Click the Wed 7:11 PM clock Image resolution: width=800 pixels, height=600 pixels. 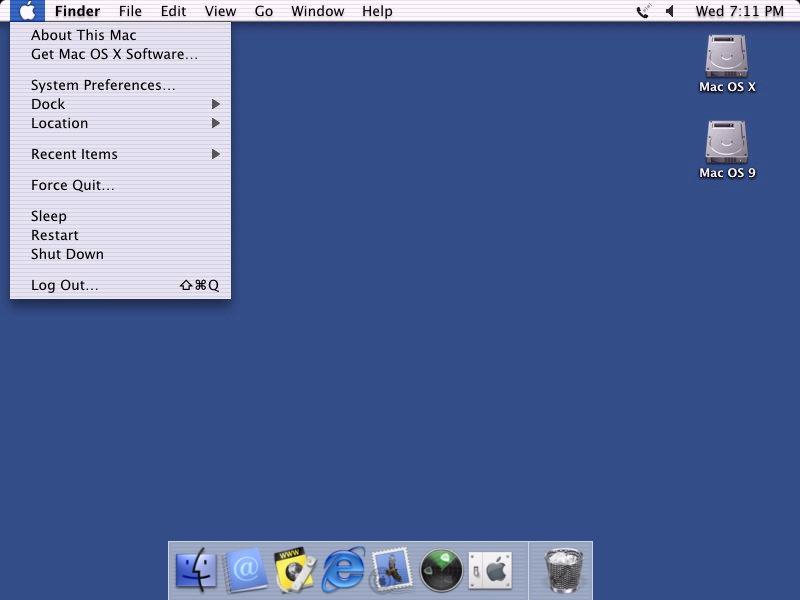tap(739, 11)
